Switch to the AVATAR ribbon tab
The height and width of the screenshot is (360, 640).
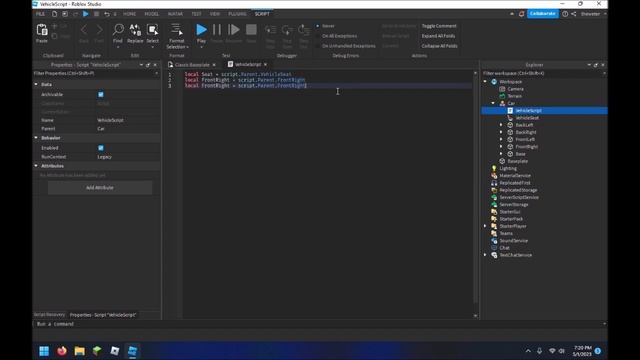[x=176, y=14]
